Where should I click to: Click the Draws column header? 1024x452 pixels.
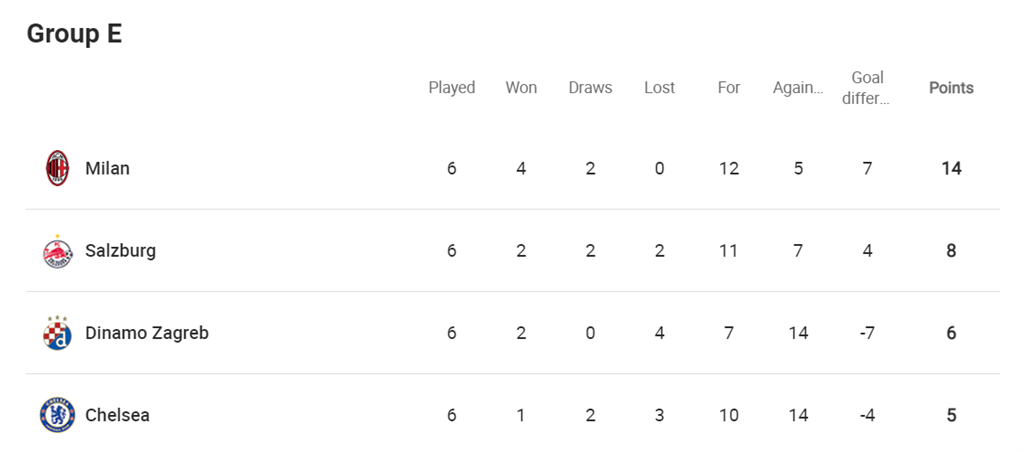(590, 88)
